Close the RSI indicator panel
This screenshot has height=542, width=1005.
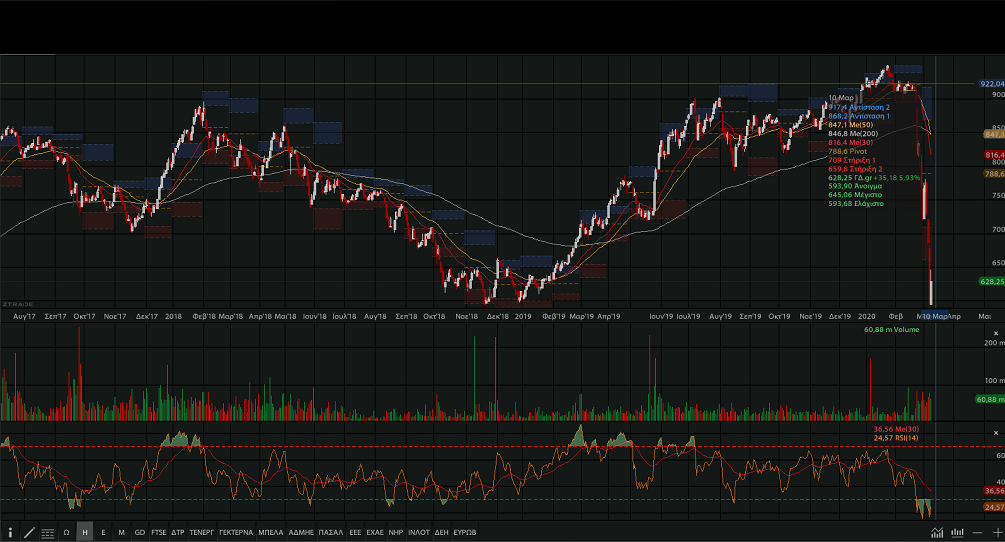click(x=995, y=433)
